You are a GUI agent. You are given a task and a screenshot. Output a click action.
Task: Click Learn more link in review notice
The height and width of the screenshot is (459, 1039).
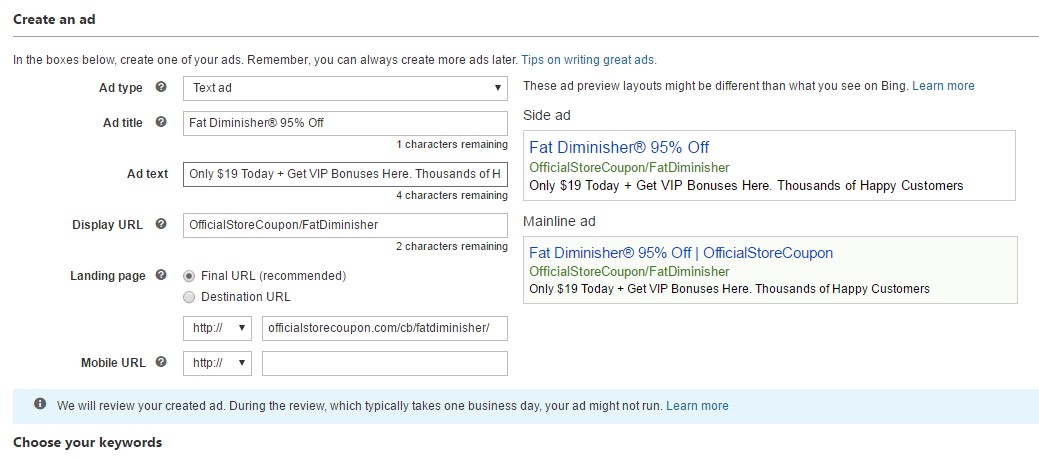[697, 406]
